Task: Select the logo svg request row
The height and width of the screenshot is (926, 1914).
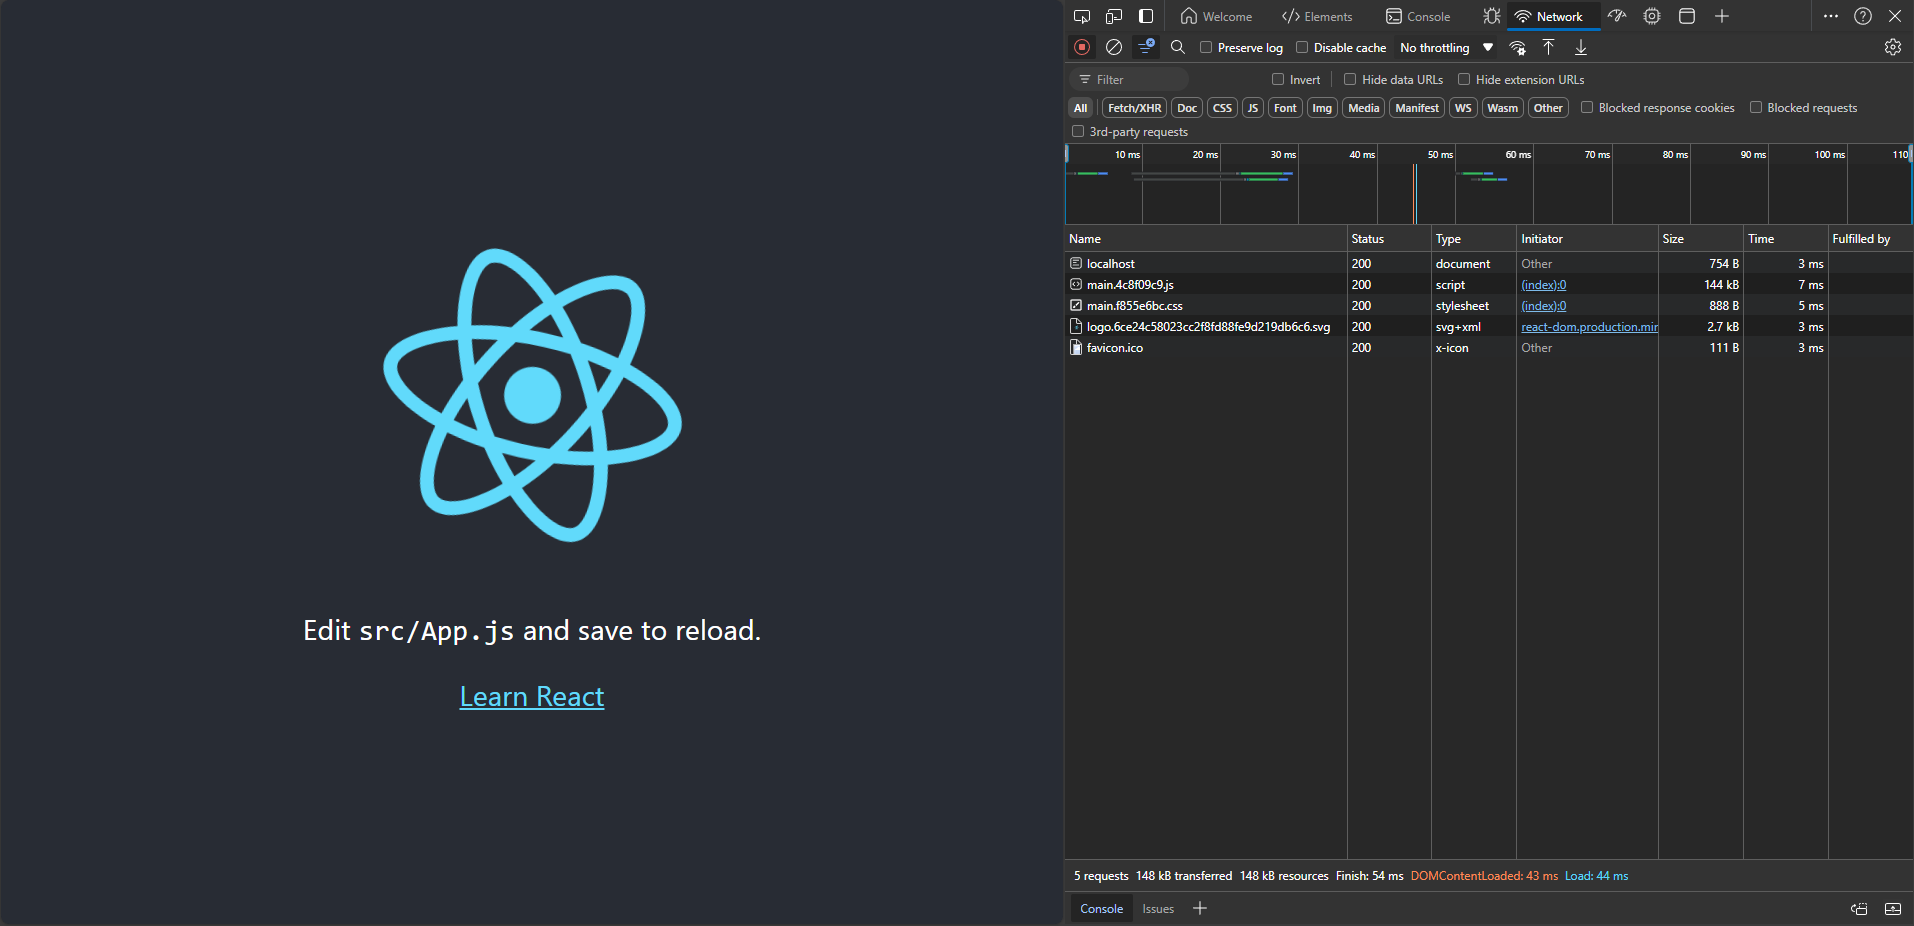Action: pyautogui.click(x=1489, y=327)
